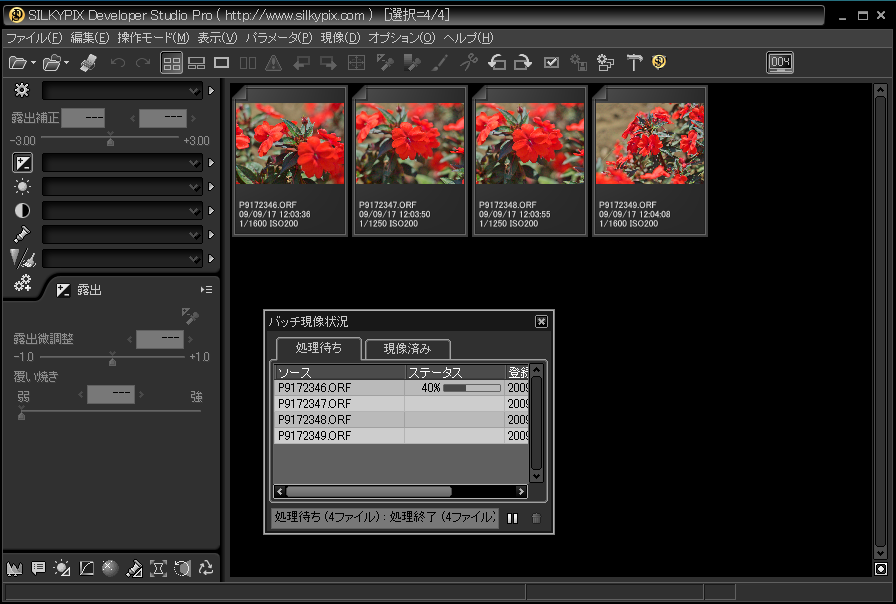Open the histogram icon in bottom panel
The width and height of the screenshot is (896, 604).
pyautogui.click(x=14, y=568)
